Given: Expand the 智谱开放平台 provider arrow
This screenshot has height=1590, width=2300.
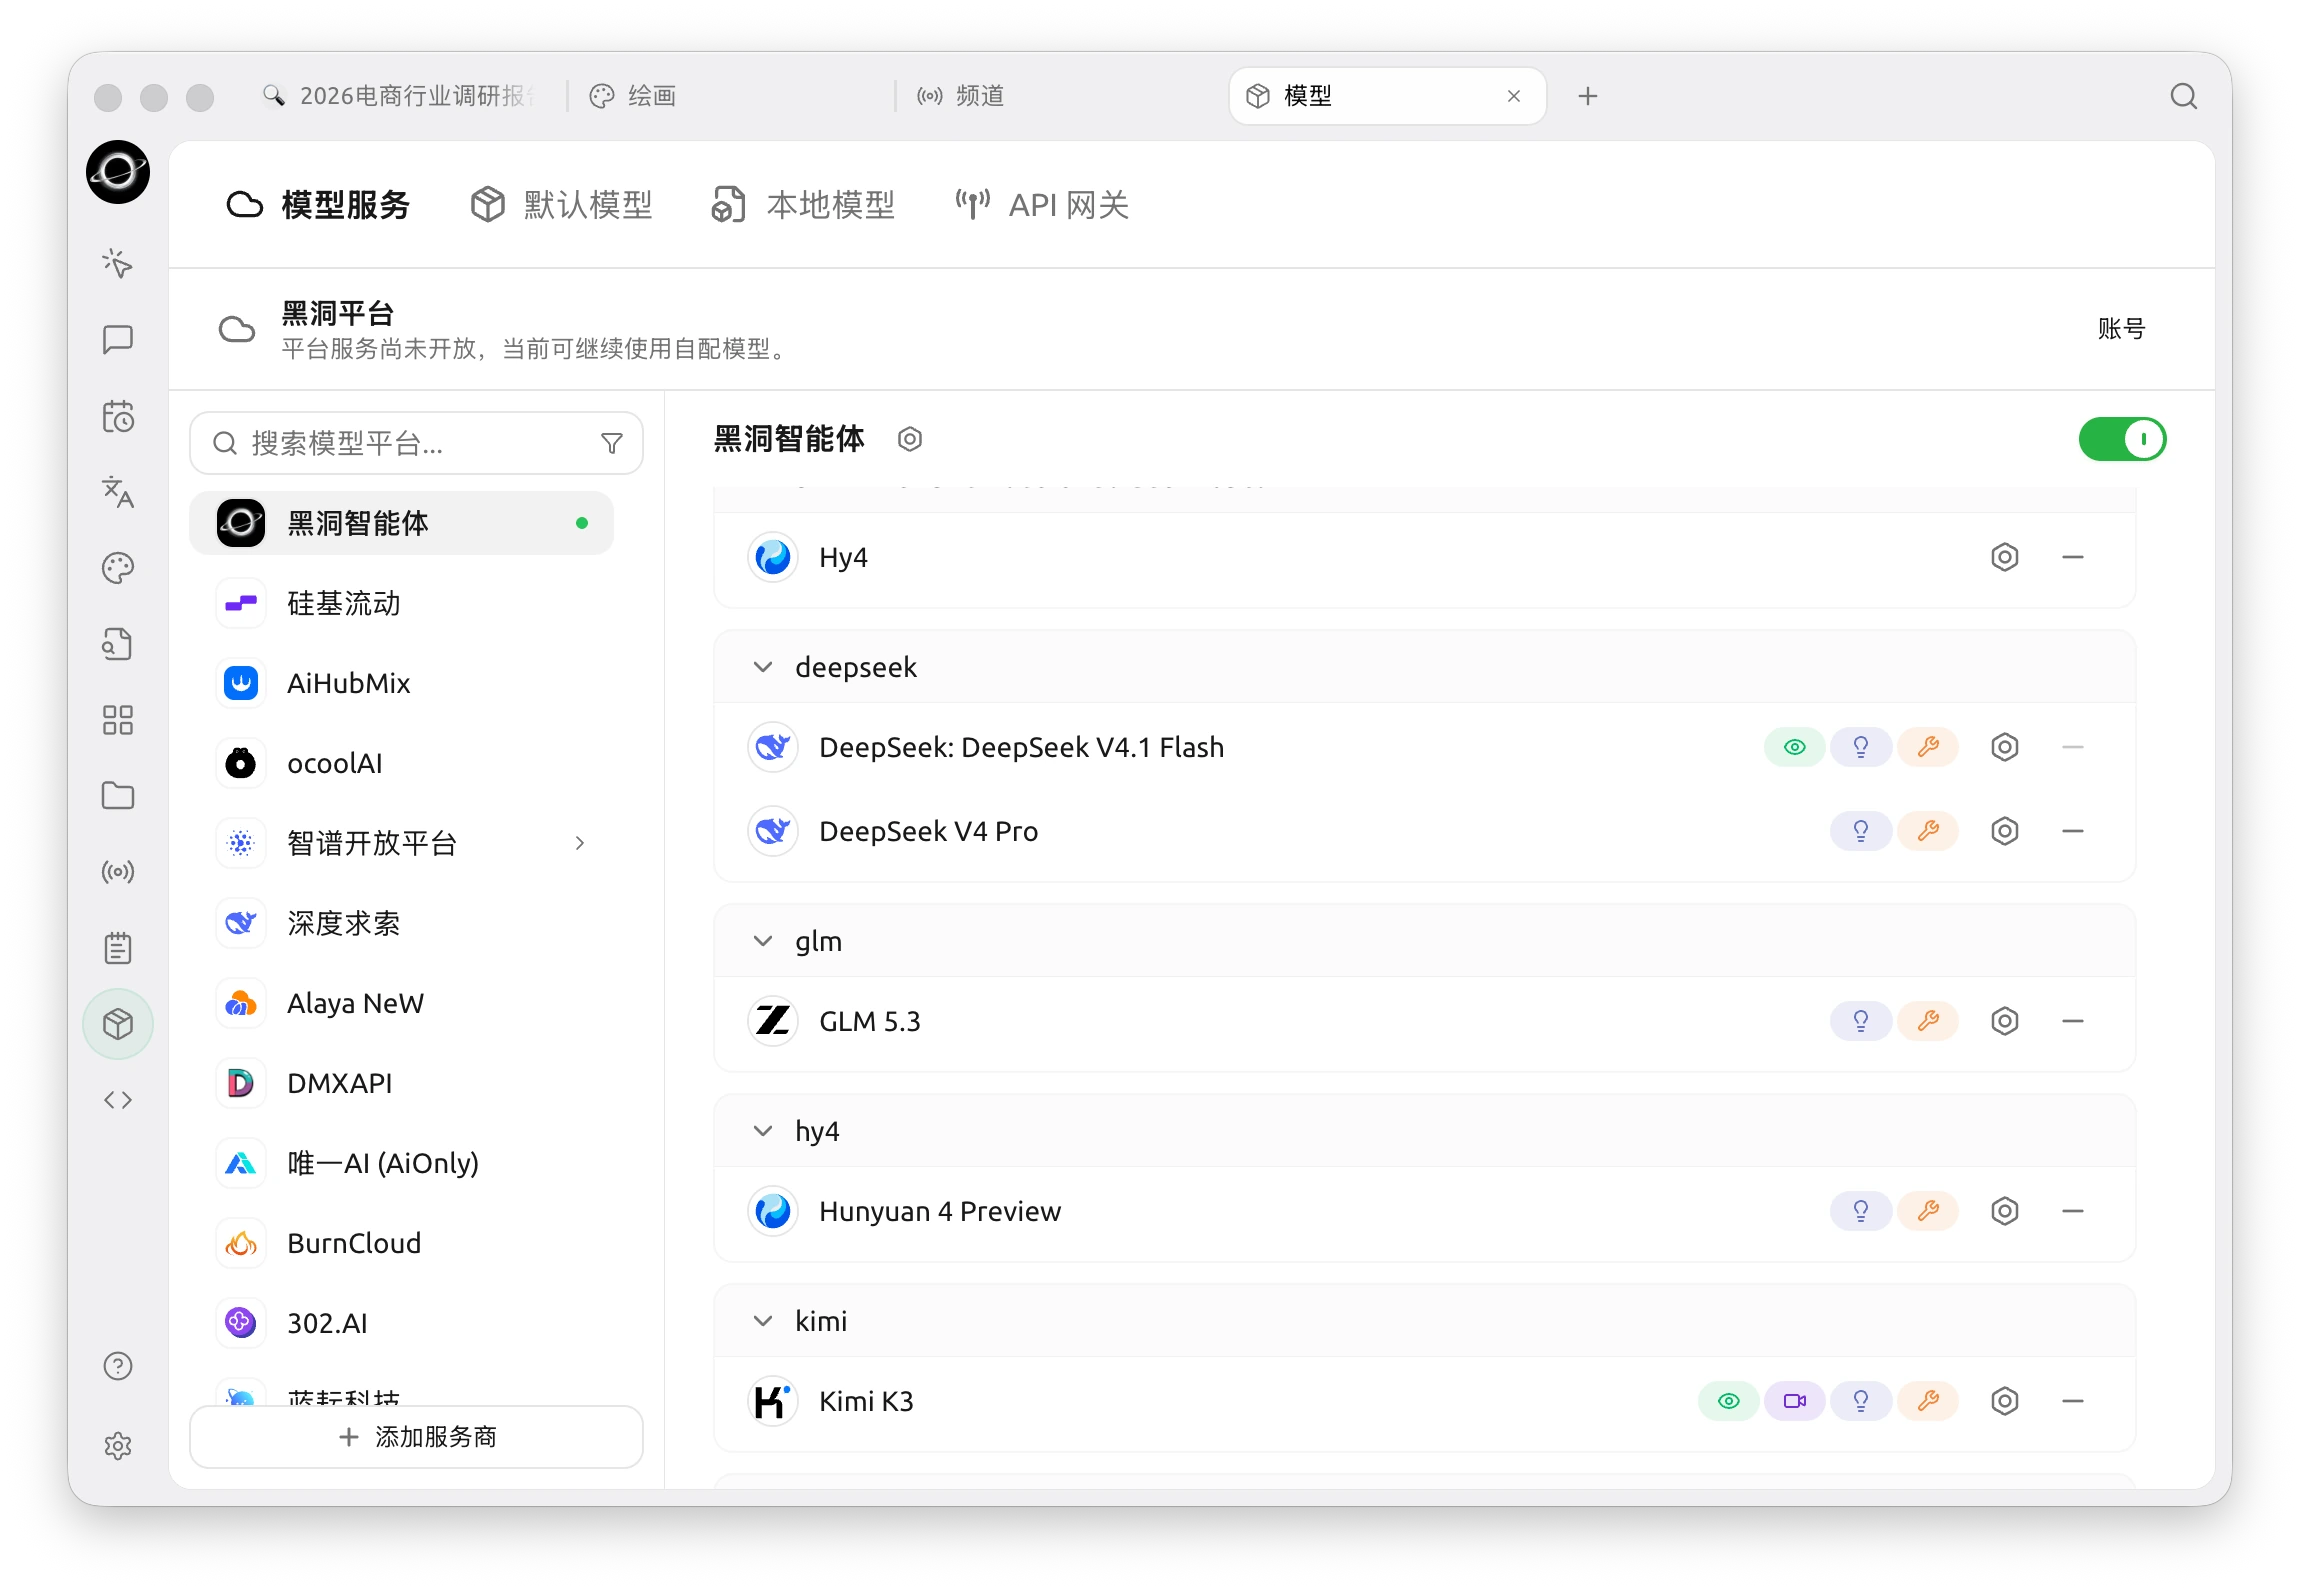Looking at the screenshot, I should (x=580, y=843).
